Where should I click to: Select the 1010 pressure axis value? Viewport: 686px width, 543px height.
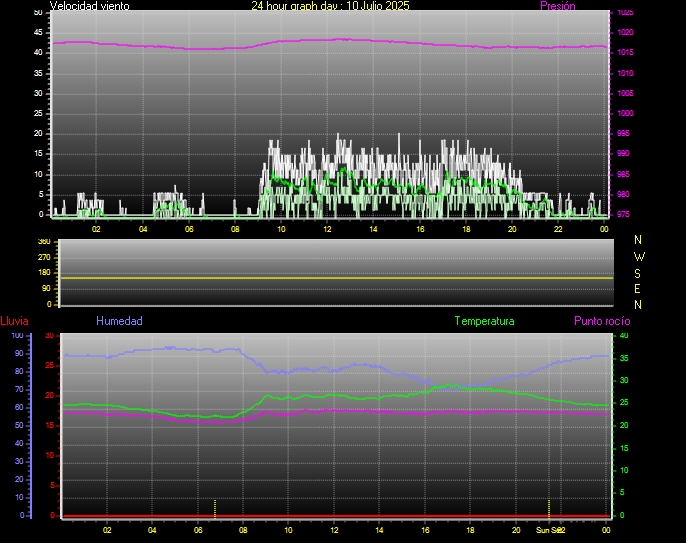tap(625, 73)
